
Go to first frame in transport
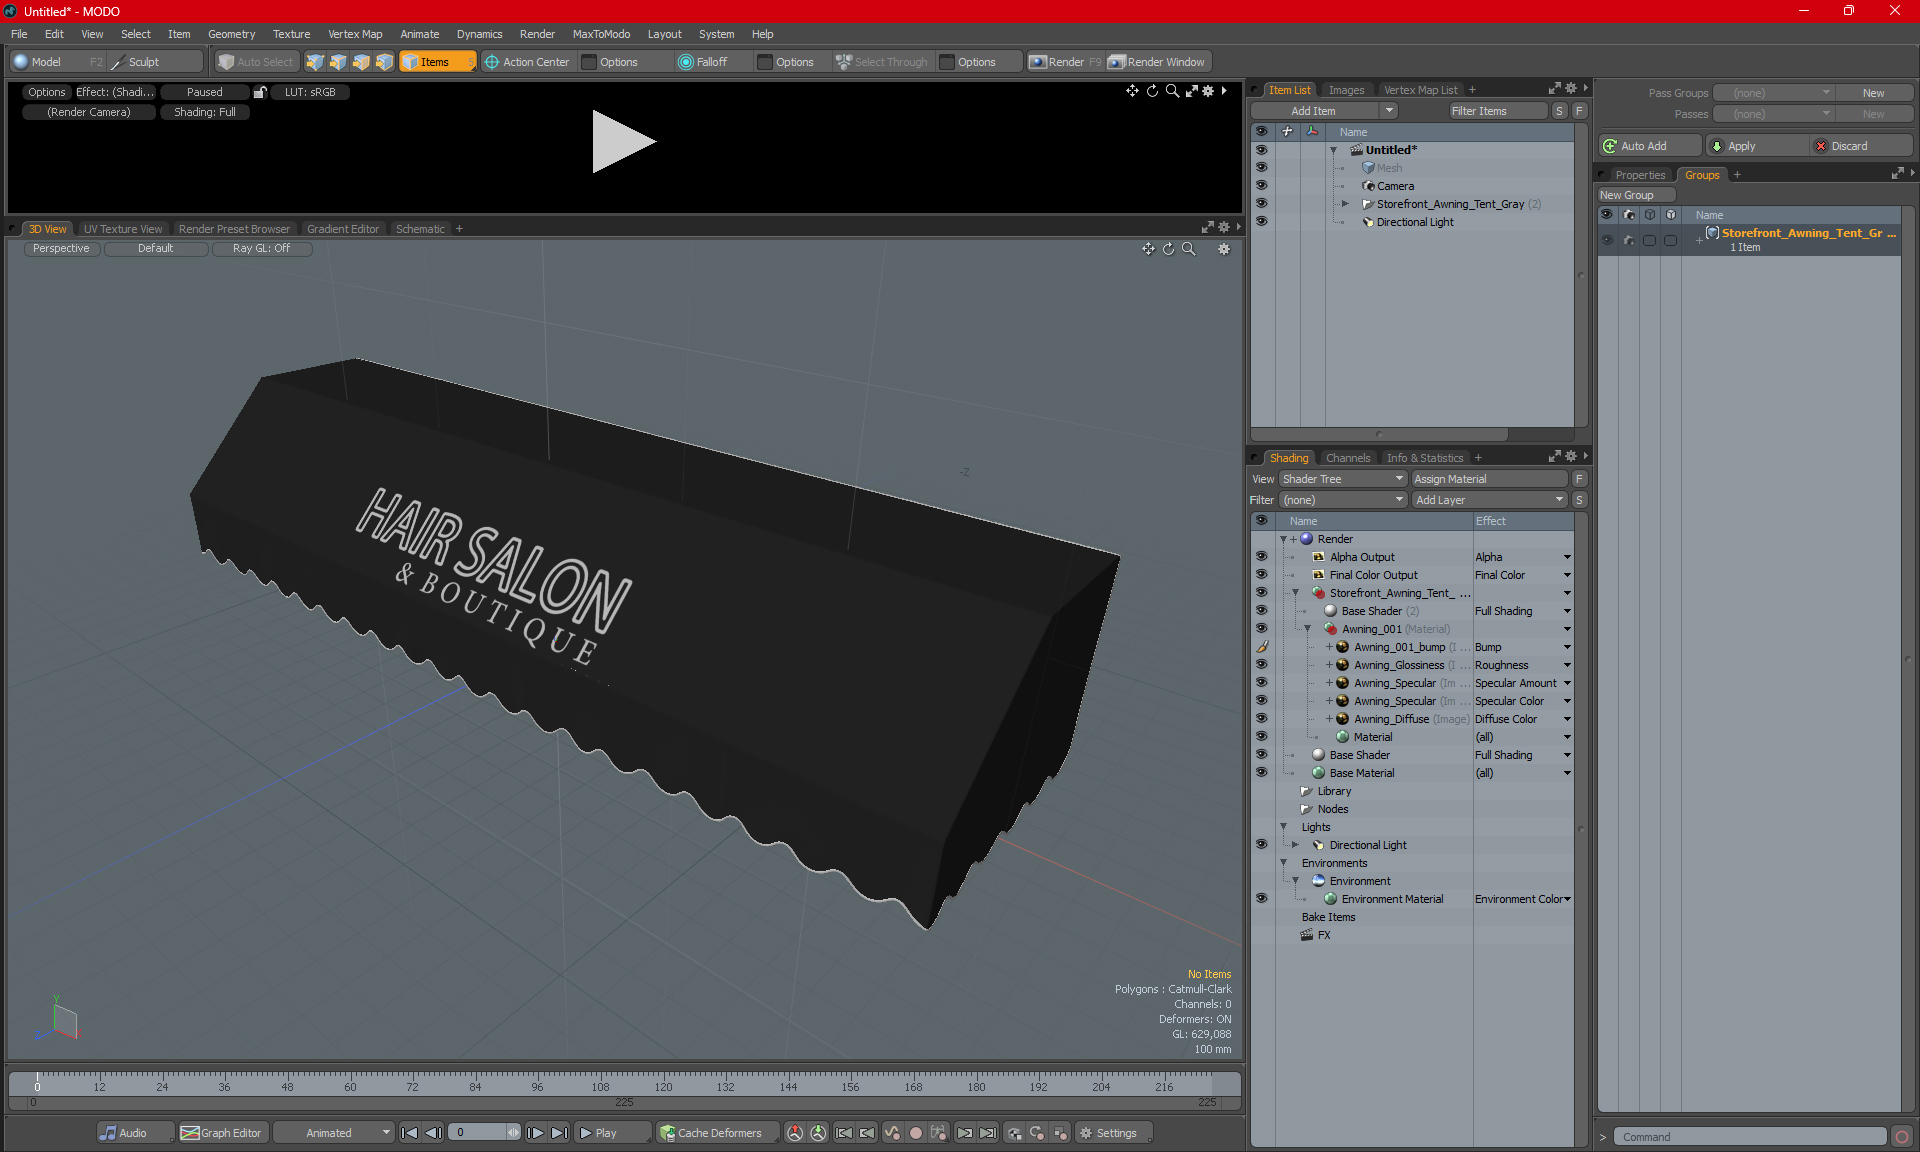[x=409, y=1133]
